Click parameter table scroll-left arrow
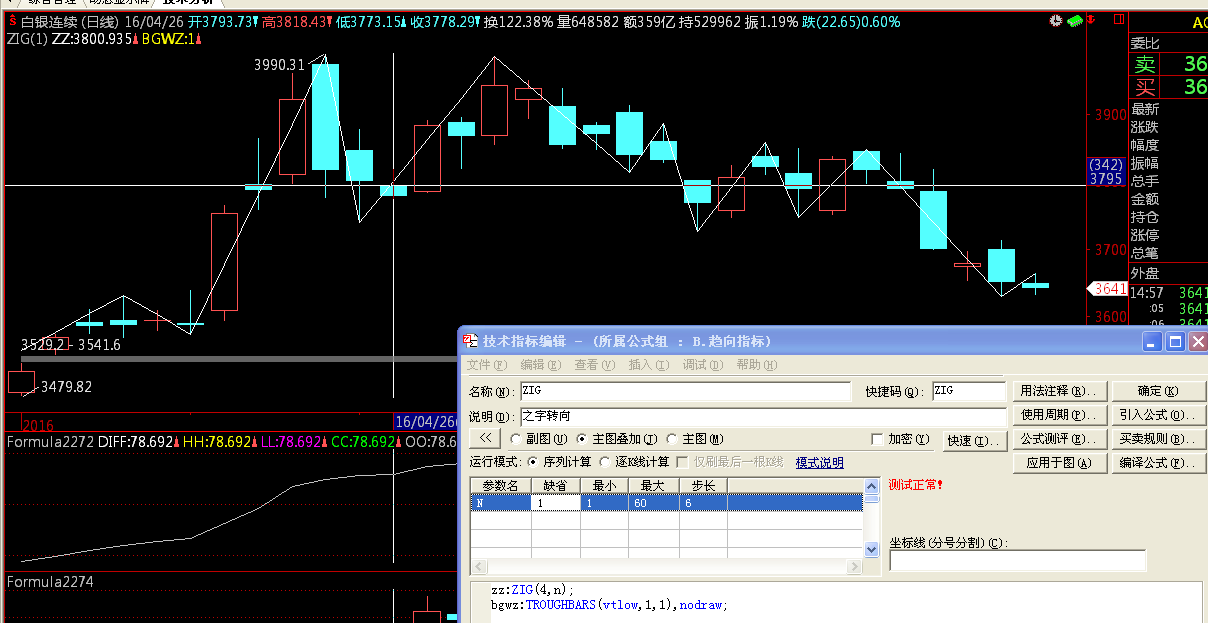Image resolution: width=1208 pixels, height=623 pixels. [x=478, y=566]
